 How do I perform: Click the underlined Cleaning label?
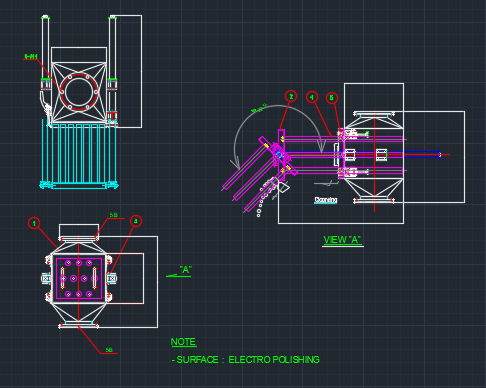click(x=326, y=200)
